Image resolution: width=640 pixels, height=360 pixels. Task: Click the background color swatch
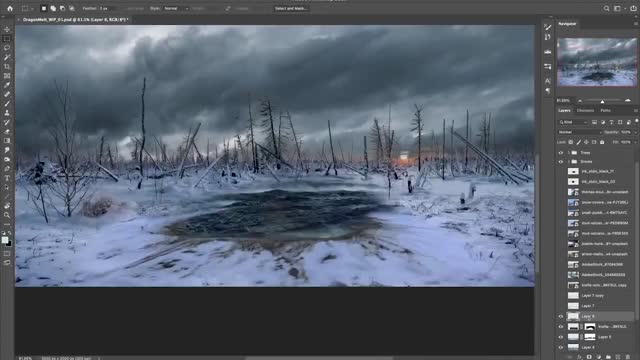click(x=9, y=244)
